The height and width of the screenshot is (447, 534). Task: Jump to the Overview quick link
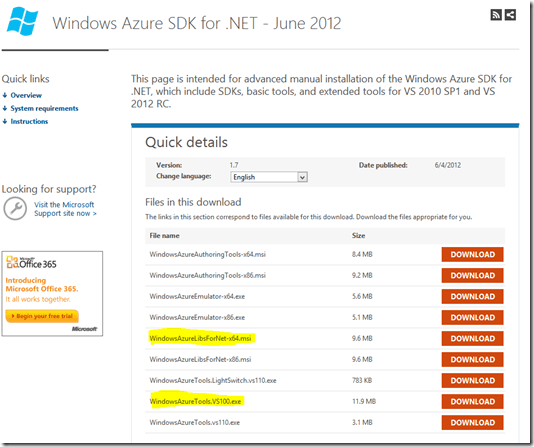pos(26,95)
